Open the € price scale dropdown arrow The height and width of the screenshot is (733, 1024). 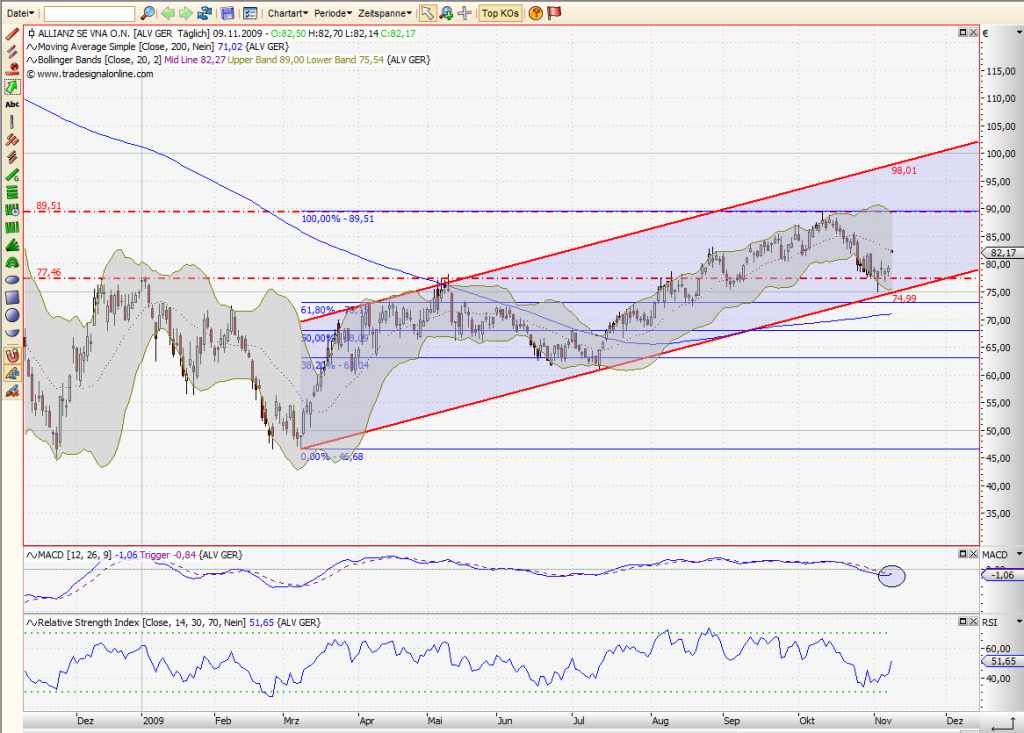click(1019, 32)
